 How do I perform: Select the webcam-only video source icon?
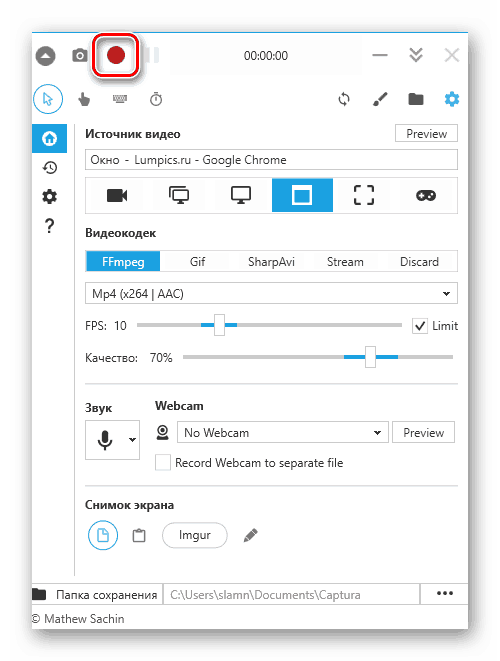[x=117, y=196]
